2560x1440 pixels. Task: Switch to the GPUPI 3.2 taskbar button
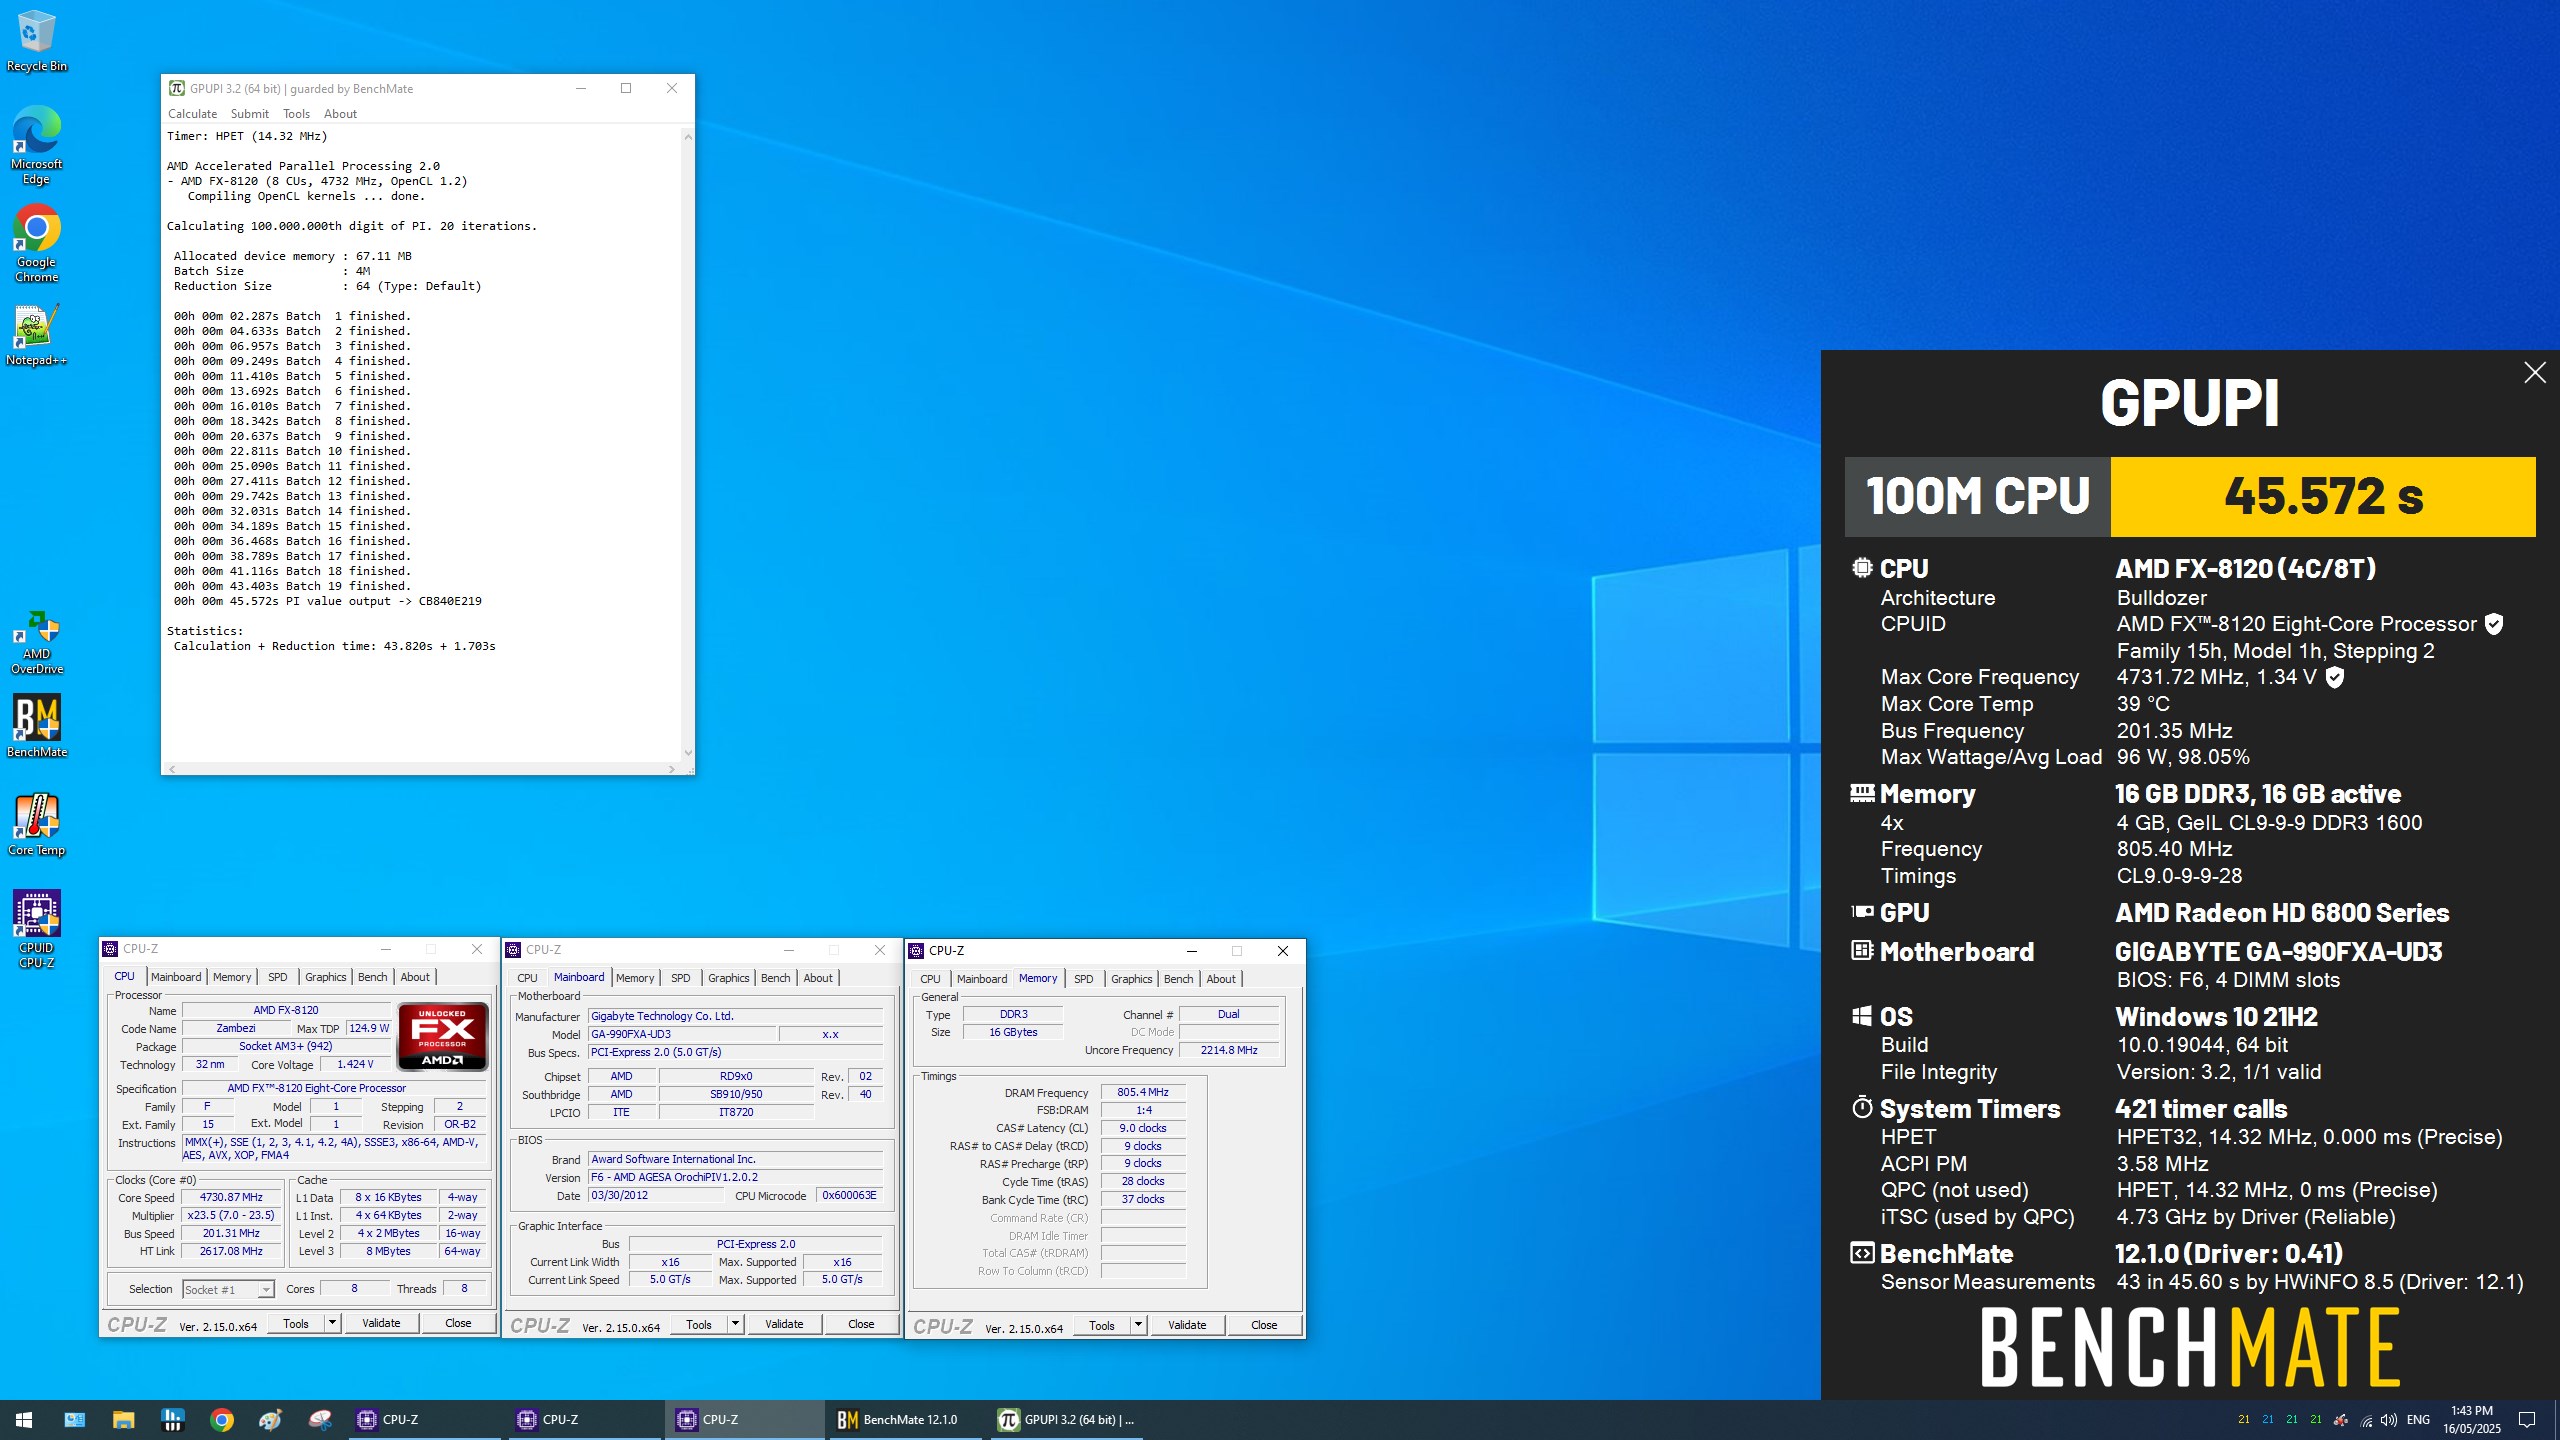[x=1067, y=1419]
